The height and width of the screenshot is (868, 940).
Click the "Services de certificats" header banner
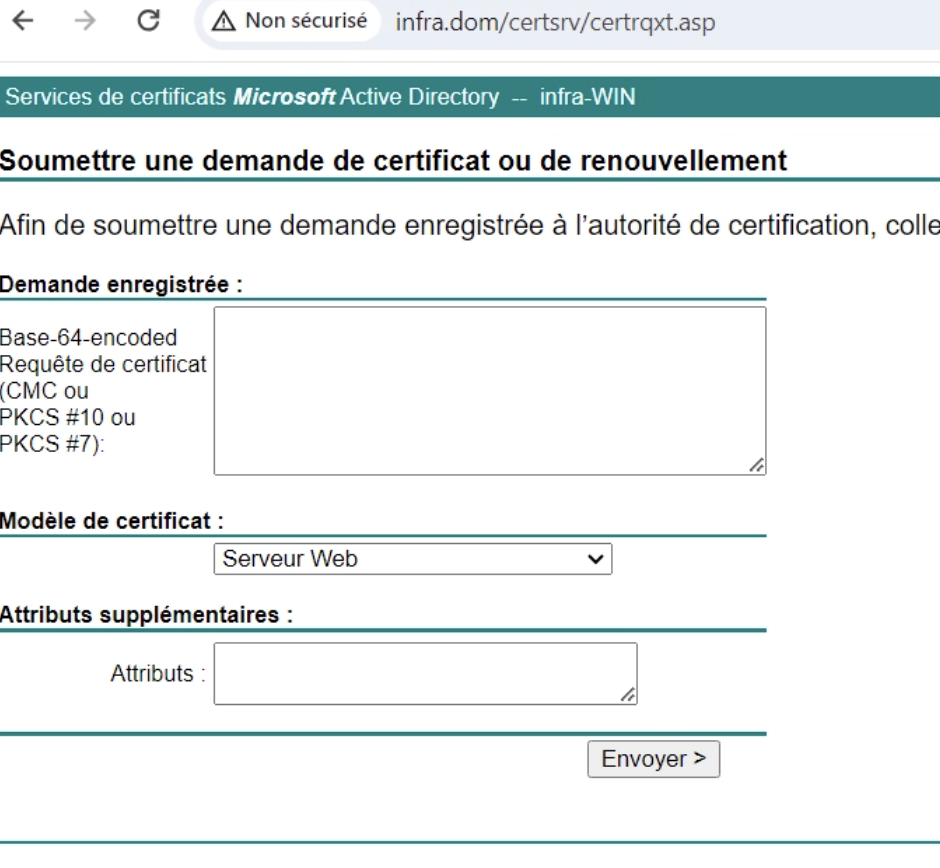(x=320, y=97)
